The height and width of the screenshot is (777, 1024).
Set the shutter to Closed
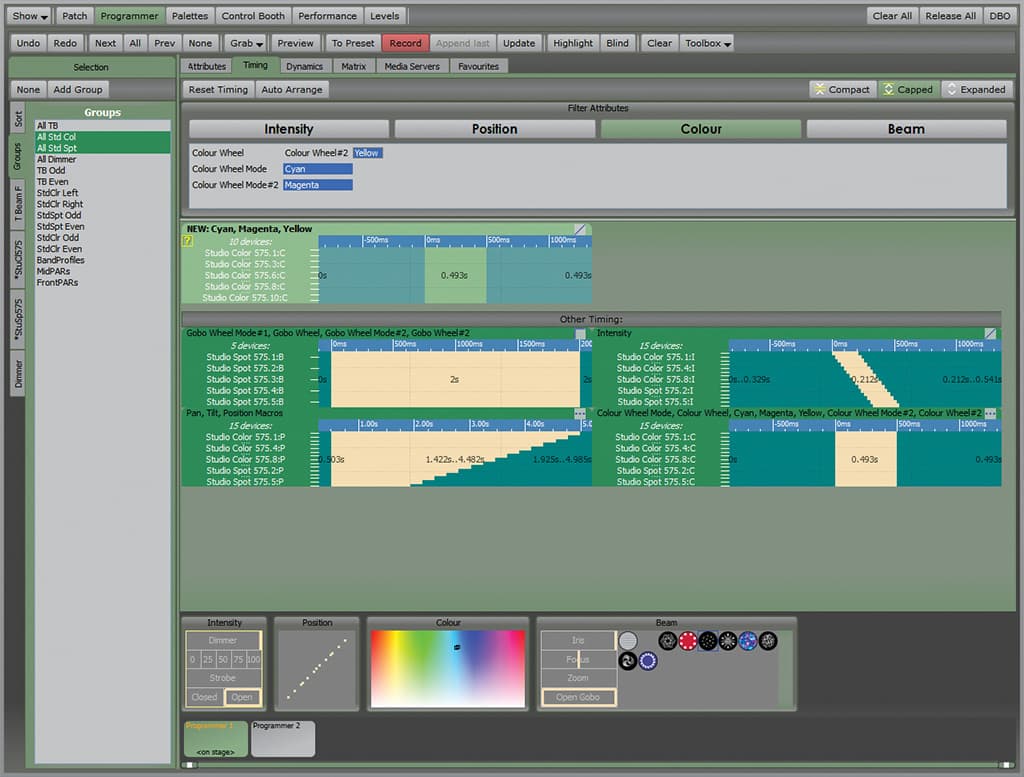pyautogui.click(x=204, y=697)
